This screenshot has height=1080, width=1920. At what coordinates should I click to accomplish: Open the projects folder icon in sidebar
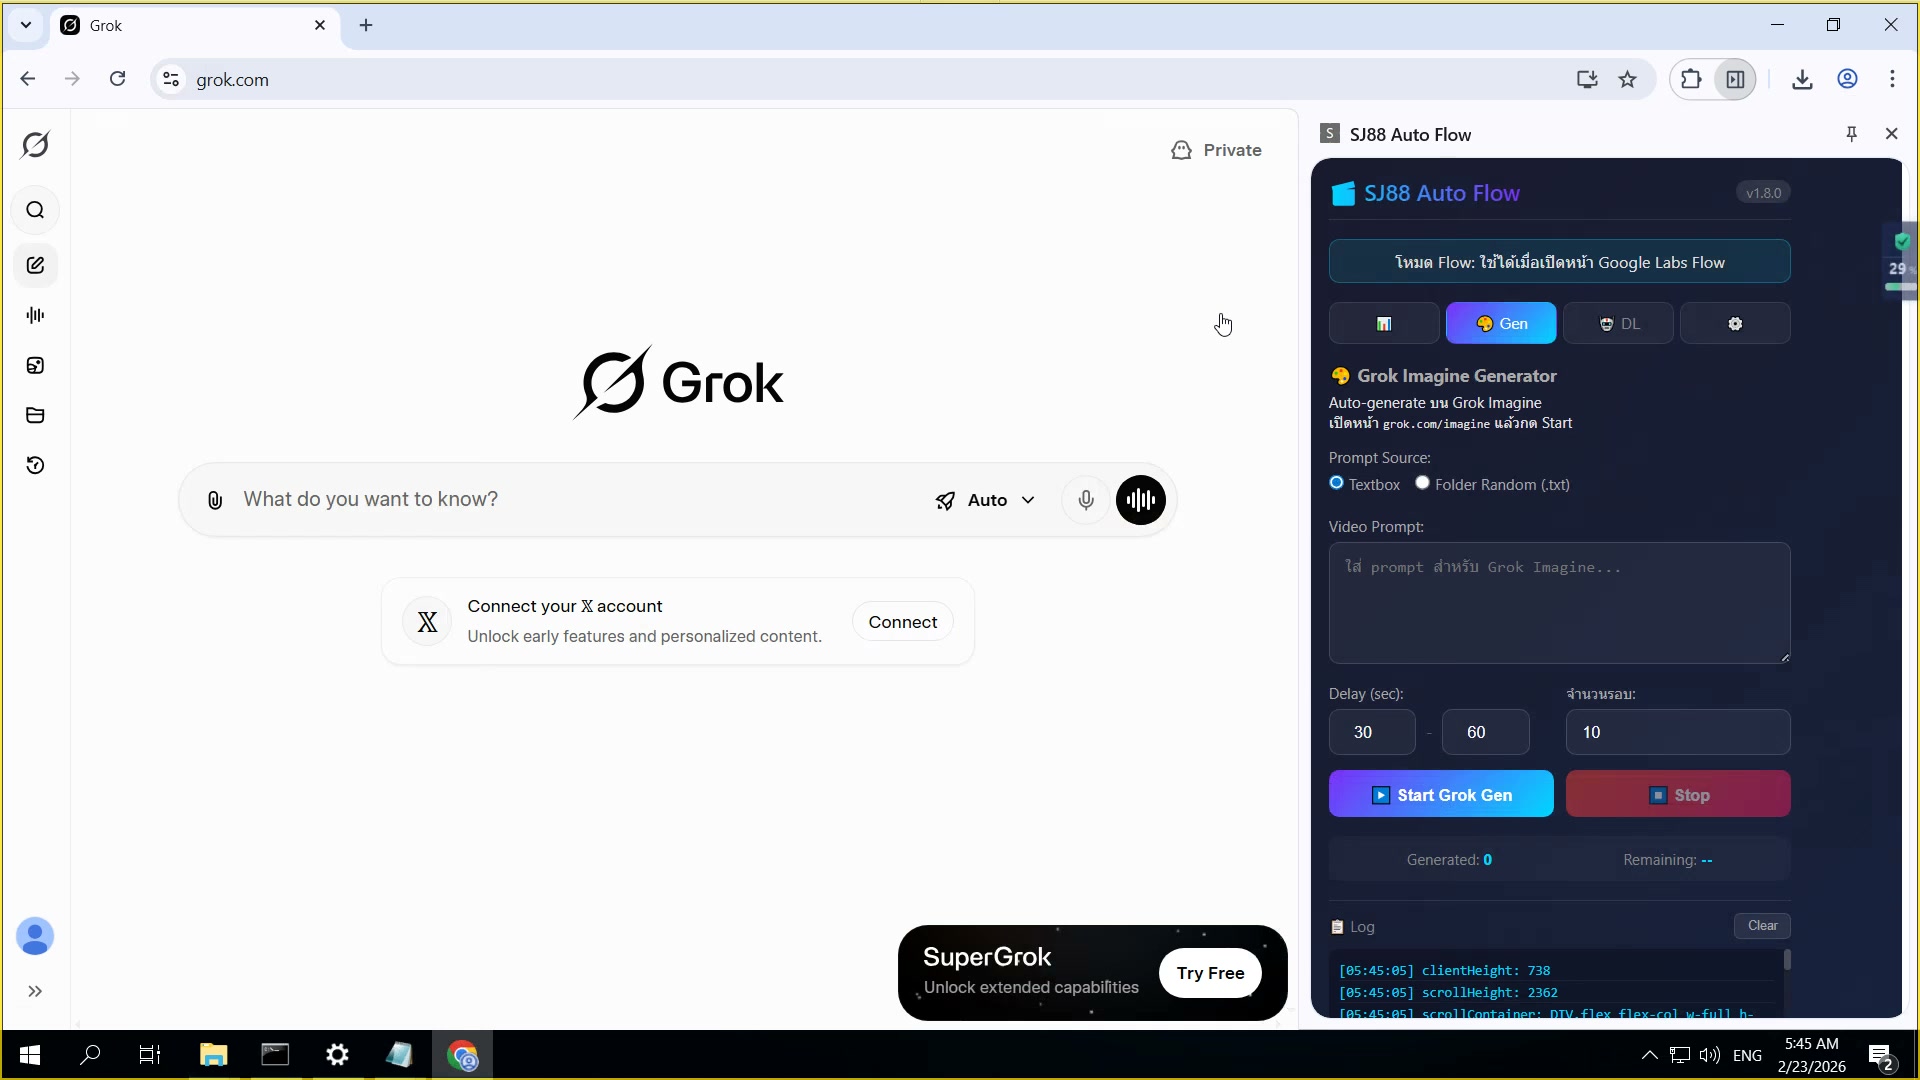[35, 415]
